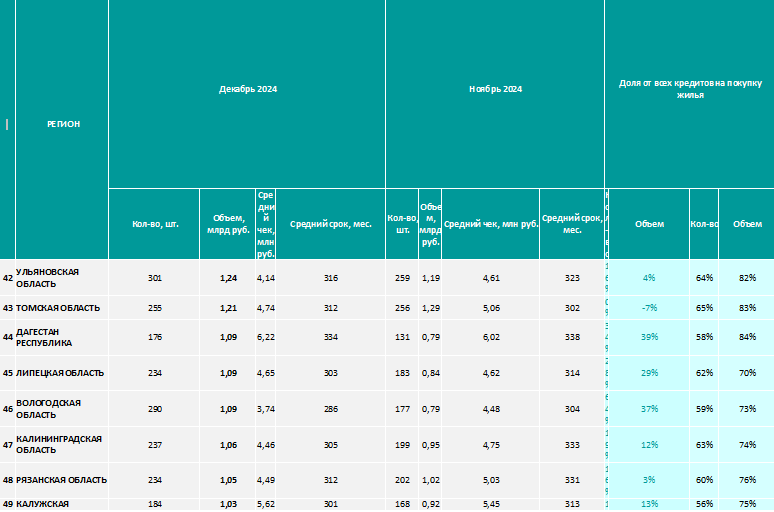The image size is (774, 512).
Task: Click value 183 in Липецкая row
Action: pyautogui.click(x=402, y=373)
